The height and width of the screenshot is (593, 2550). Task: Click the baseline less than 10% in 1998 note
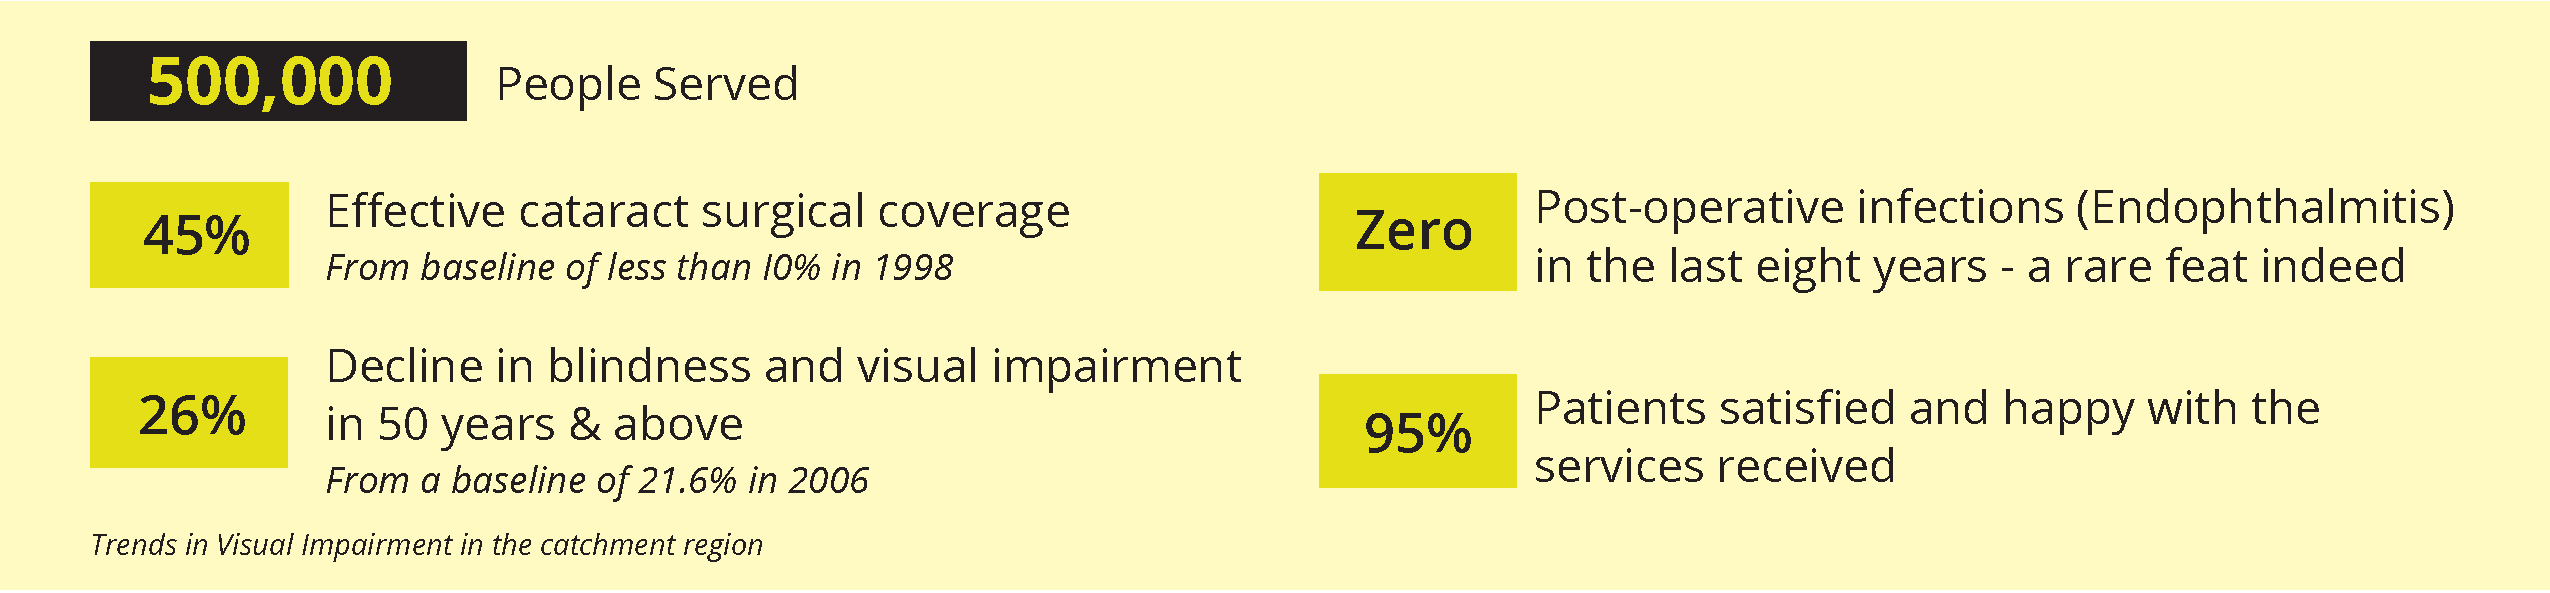click(x=640, y=268)
